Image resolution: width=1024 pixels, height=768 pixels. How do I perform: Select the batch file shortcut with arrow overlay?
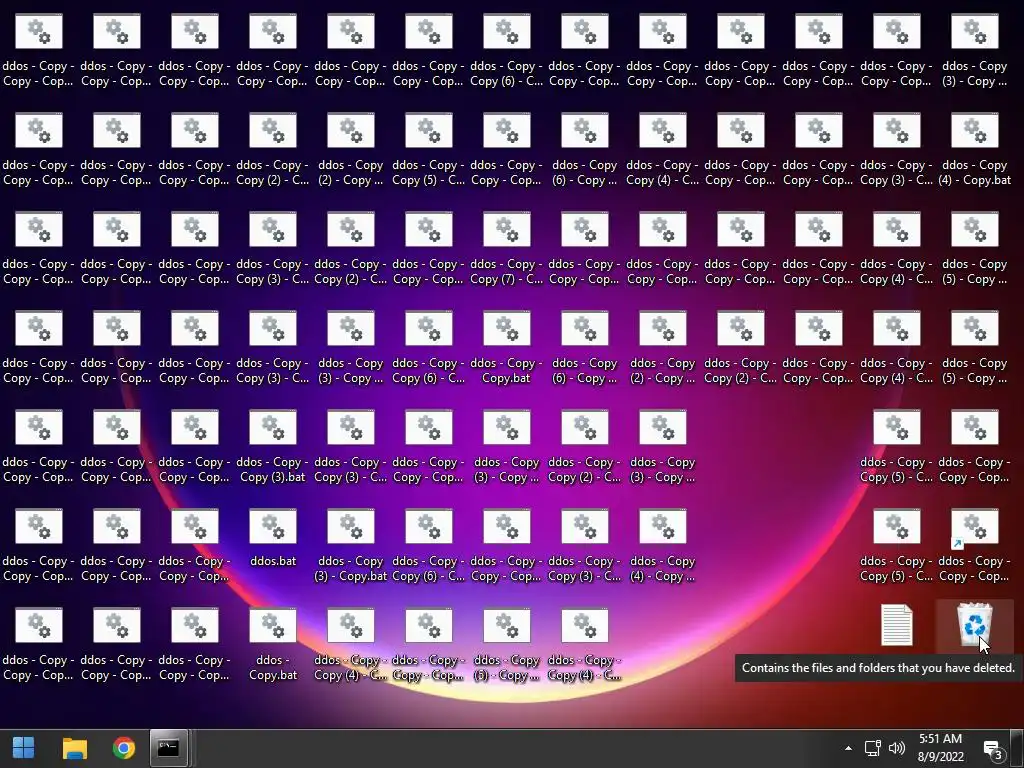[x=974, y=545]
